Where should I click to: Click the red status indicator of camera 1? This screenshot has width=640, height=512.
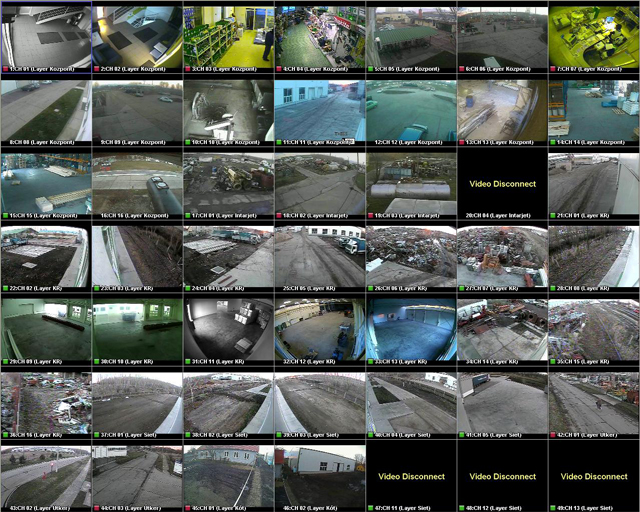tap(5, 69)
